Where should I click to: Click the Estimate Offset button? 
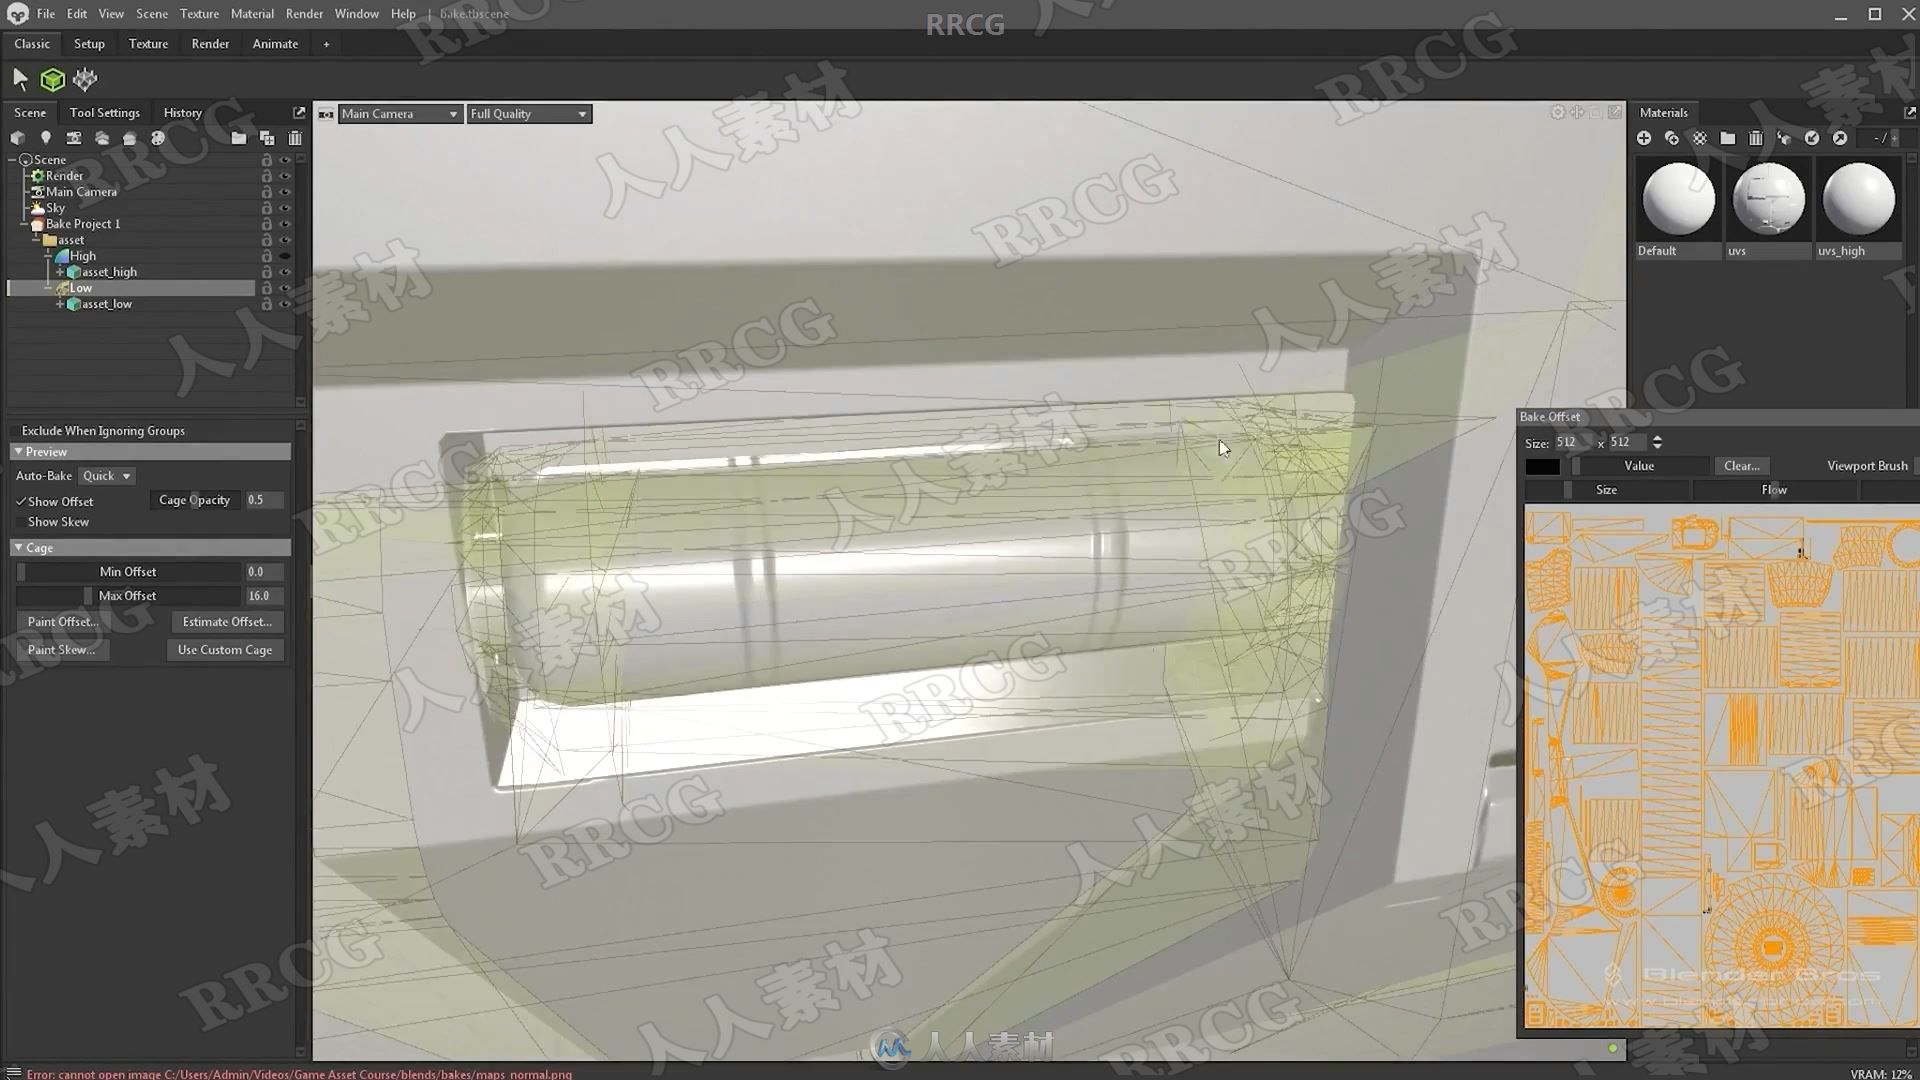click(225, 621)
